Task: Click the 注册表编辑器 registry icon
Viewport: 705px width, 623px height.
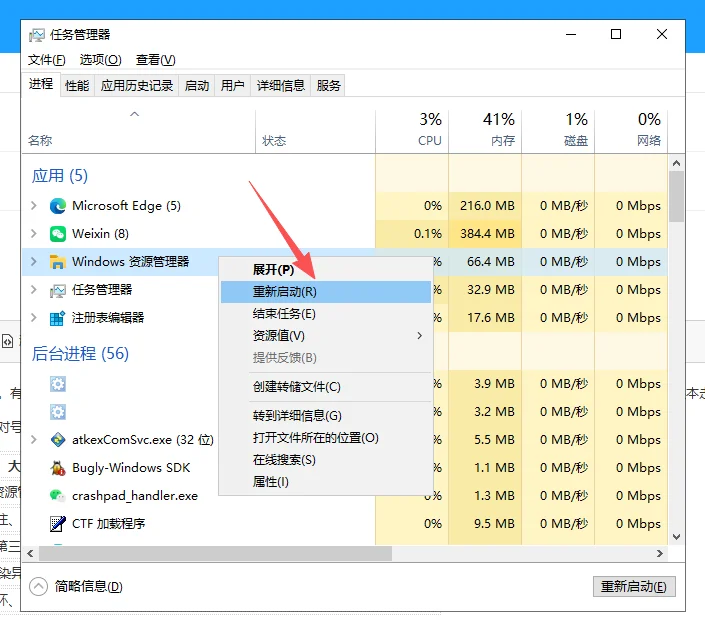Action: pos(58,318)
